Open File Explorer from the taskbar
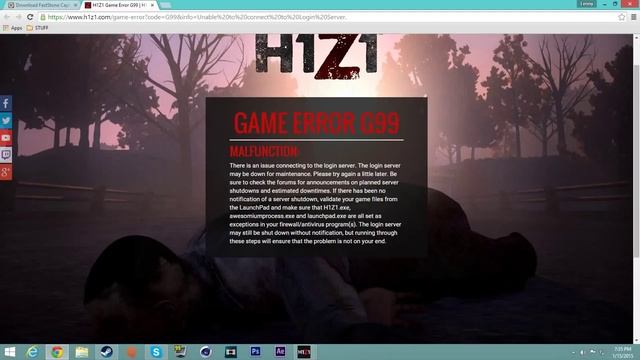The width and height of the screenshot is (640, 360). (x=82, y=352)
